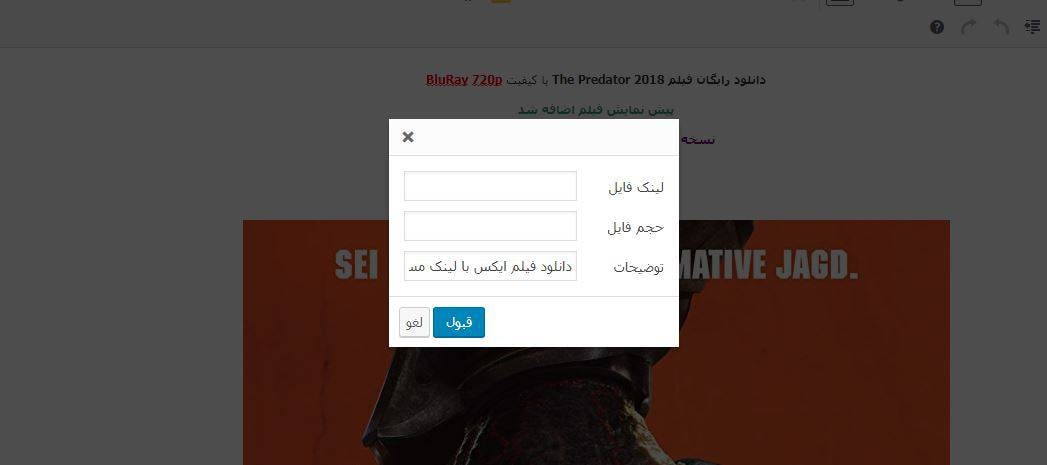Viewport: 1047px width, 465px height.
Task: Place cursor in The Predator 2018 title
Action: (608, 80)
